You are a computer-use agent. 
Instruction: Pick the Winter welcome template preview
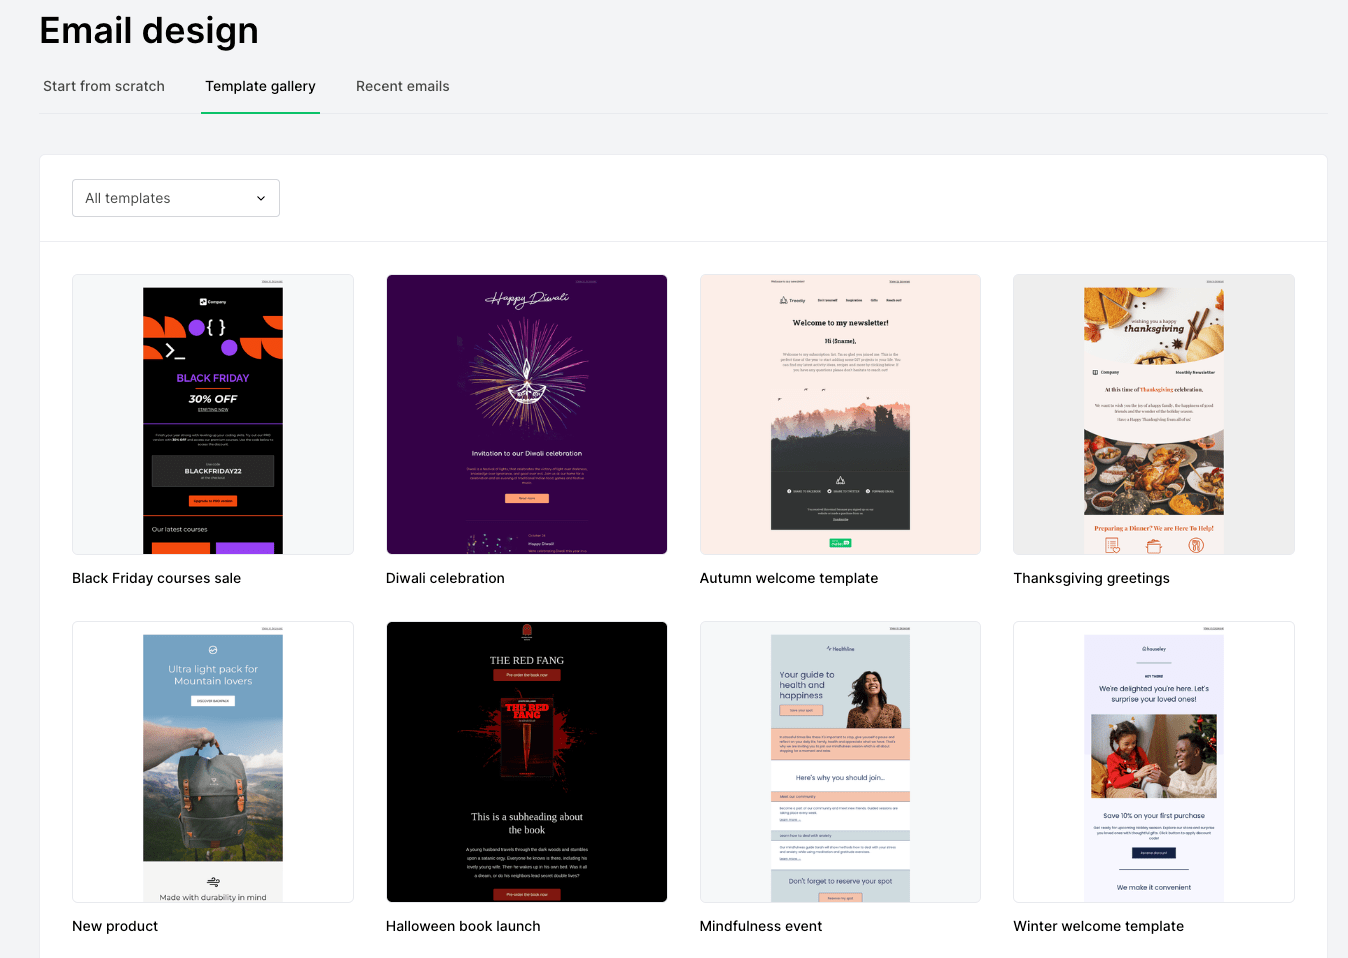coord(1154,762)
